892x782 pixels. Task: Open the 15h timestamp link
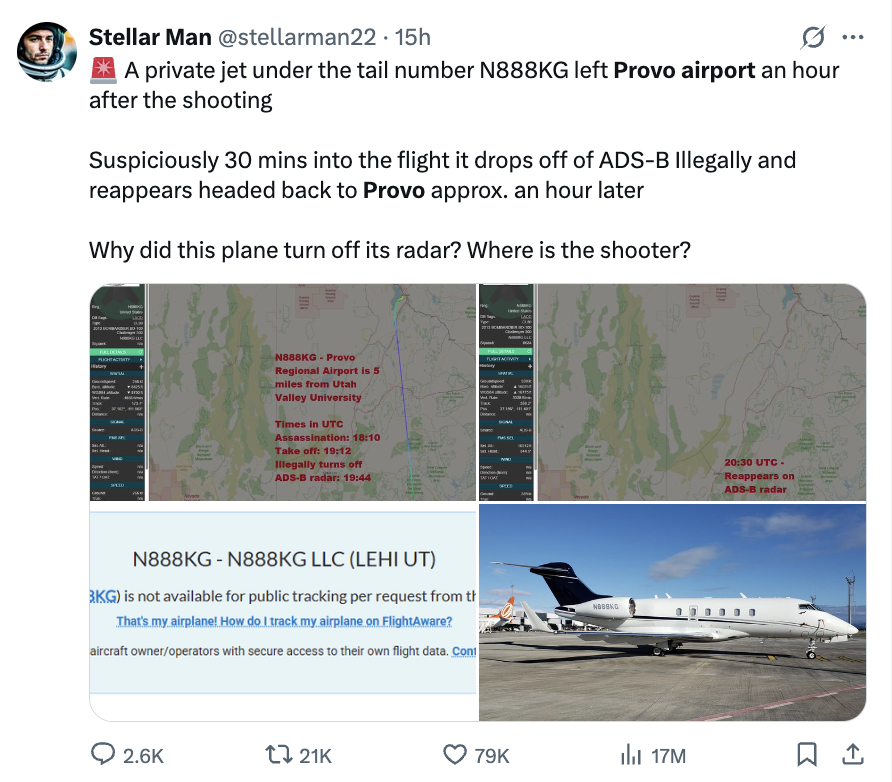(x=413, y=38)
